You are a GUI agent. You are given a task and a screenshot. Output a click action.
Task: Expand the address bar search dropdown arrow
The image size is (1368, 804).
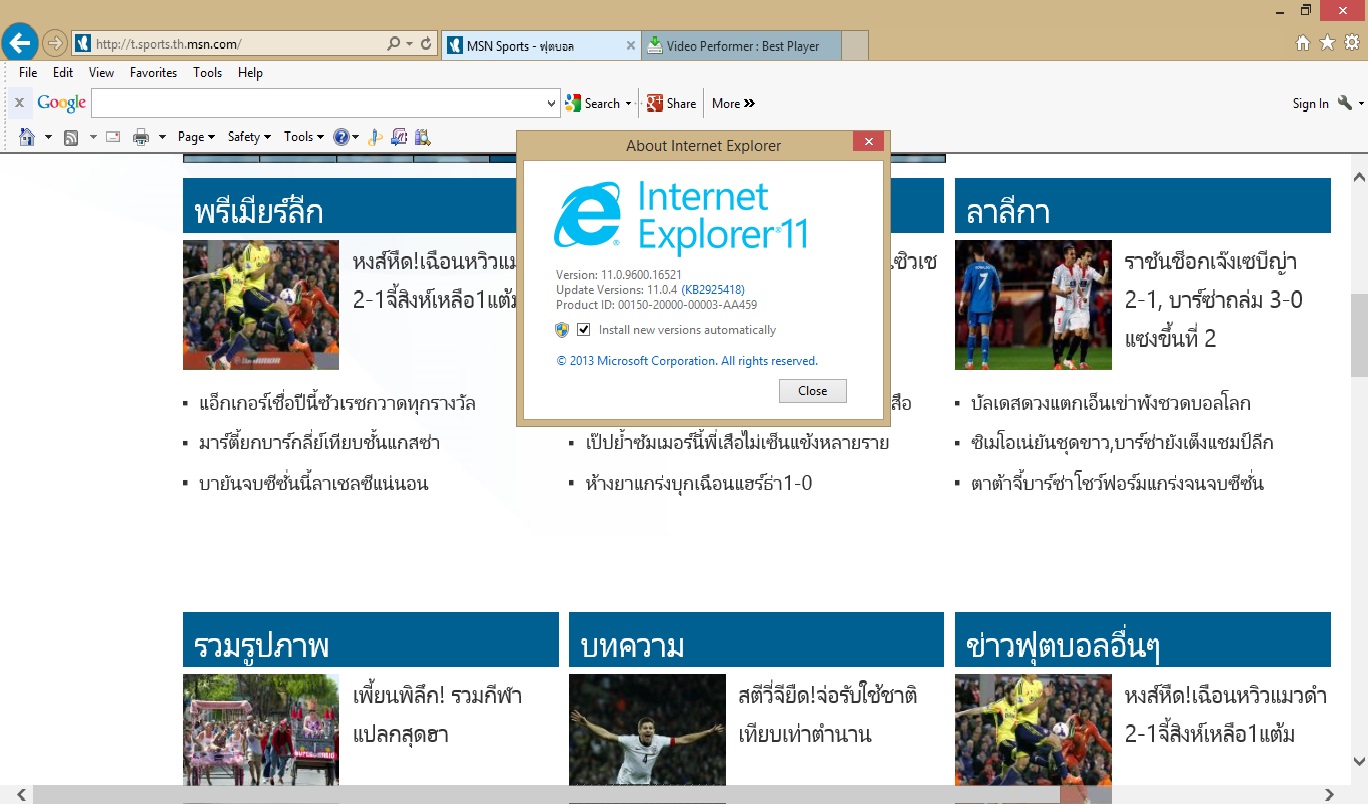click(409, 44)
